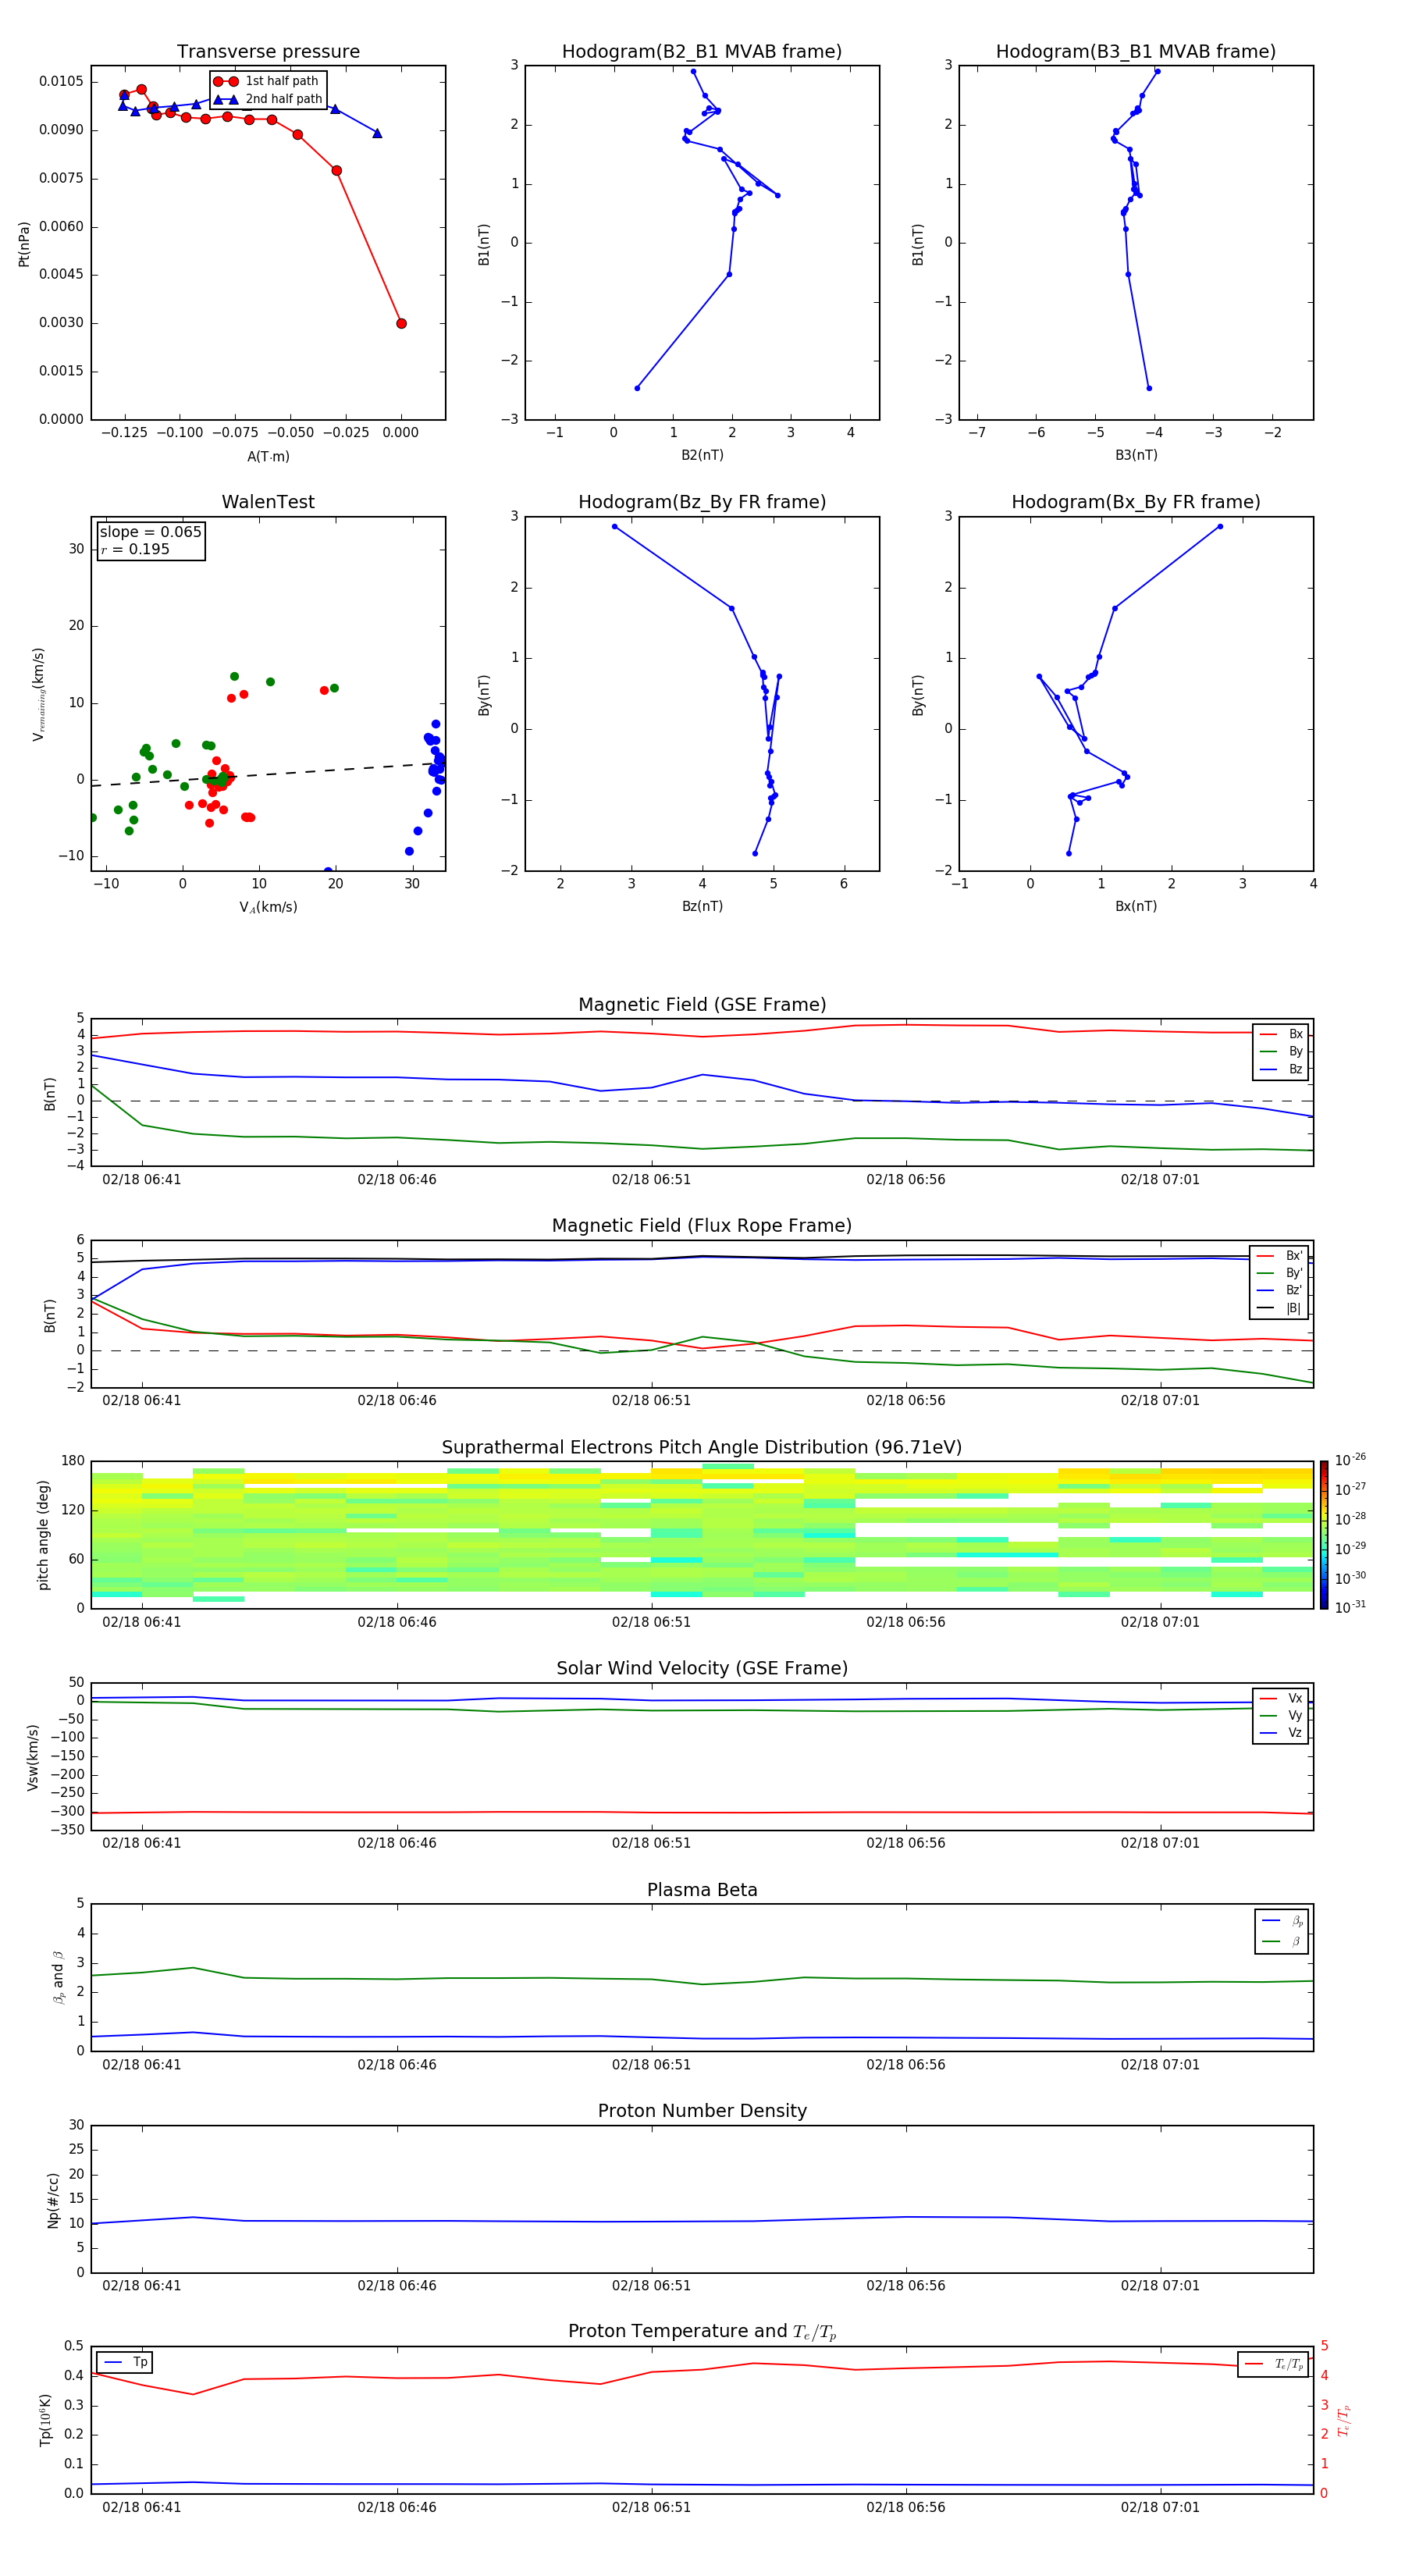This screenshot has height=2576, width=1405.
Task: Click the "Hodogram(B3_B1 MVAB frame)" title
Action: [1136, 52]
